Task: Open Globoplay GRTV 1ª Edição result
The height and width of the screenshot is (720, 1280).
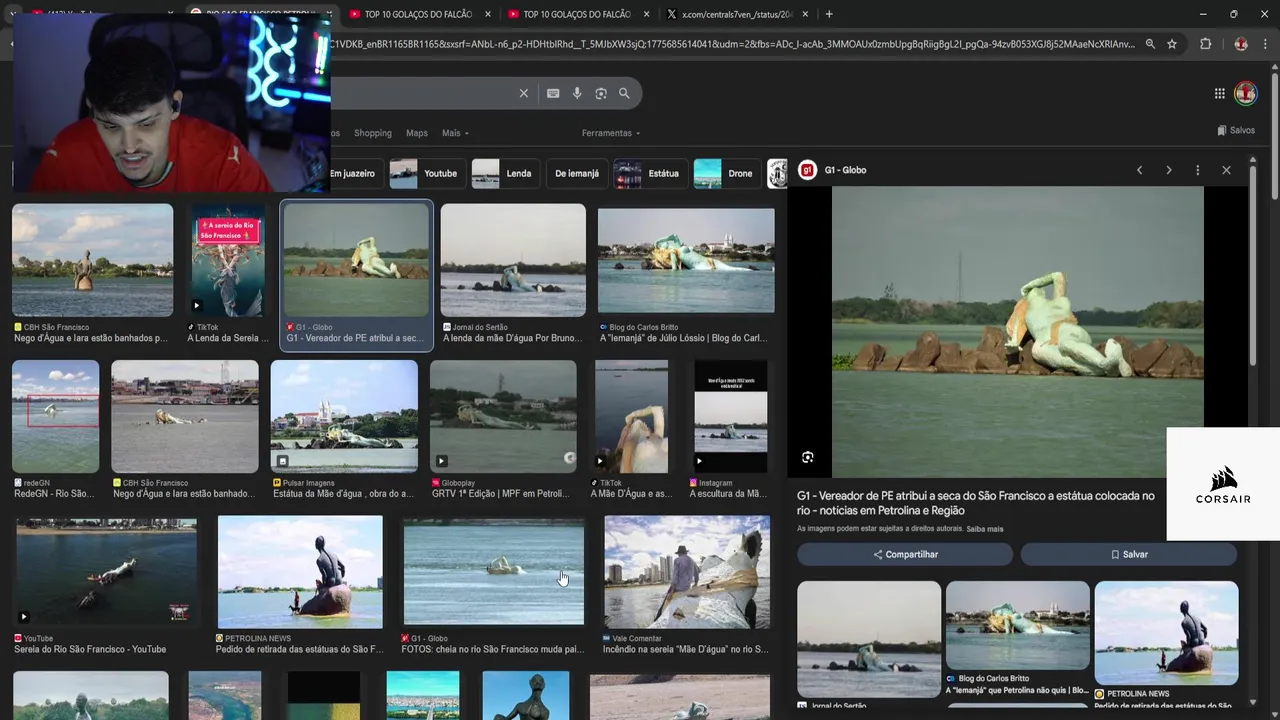Action: point(503,416)
